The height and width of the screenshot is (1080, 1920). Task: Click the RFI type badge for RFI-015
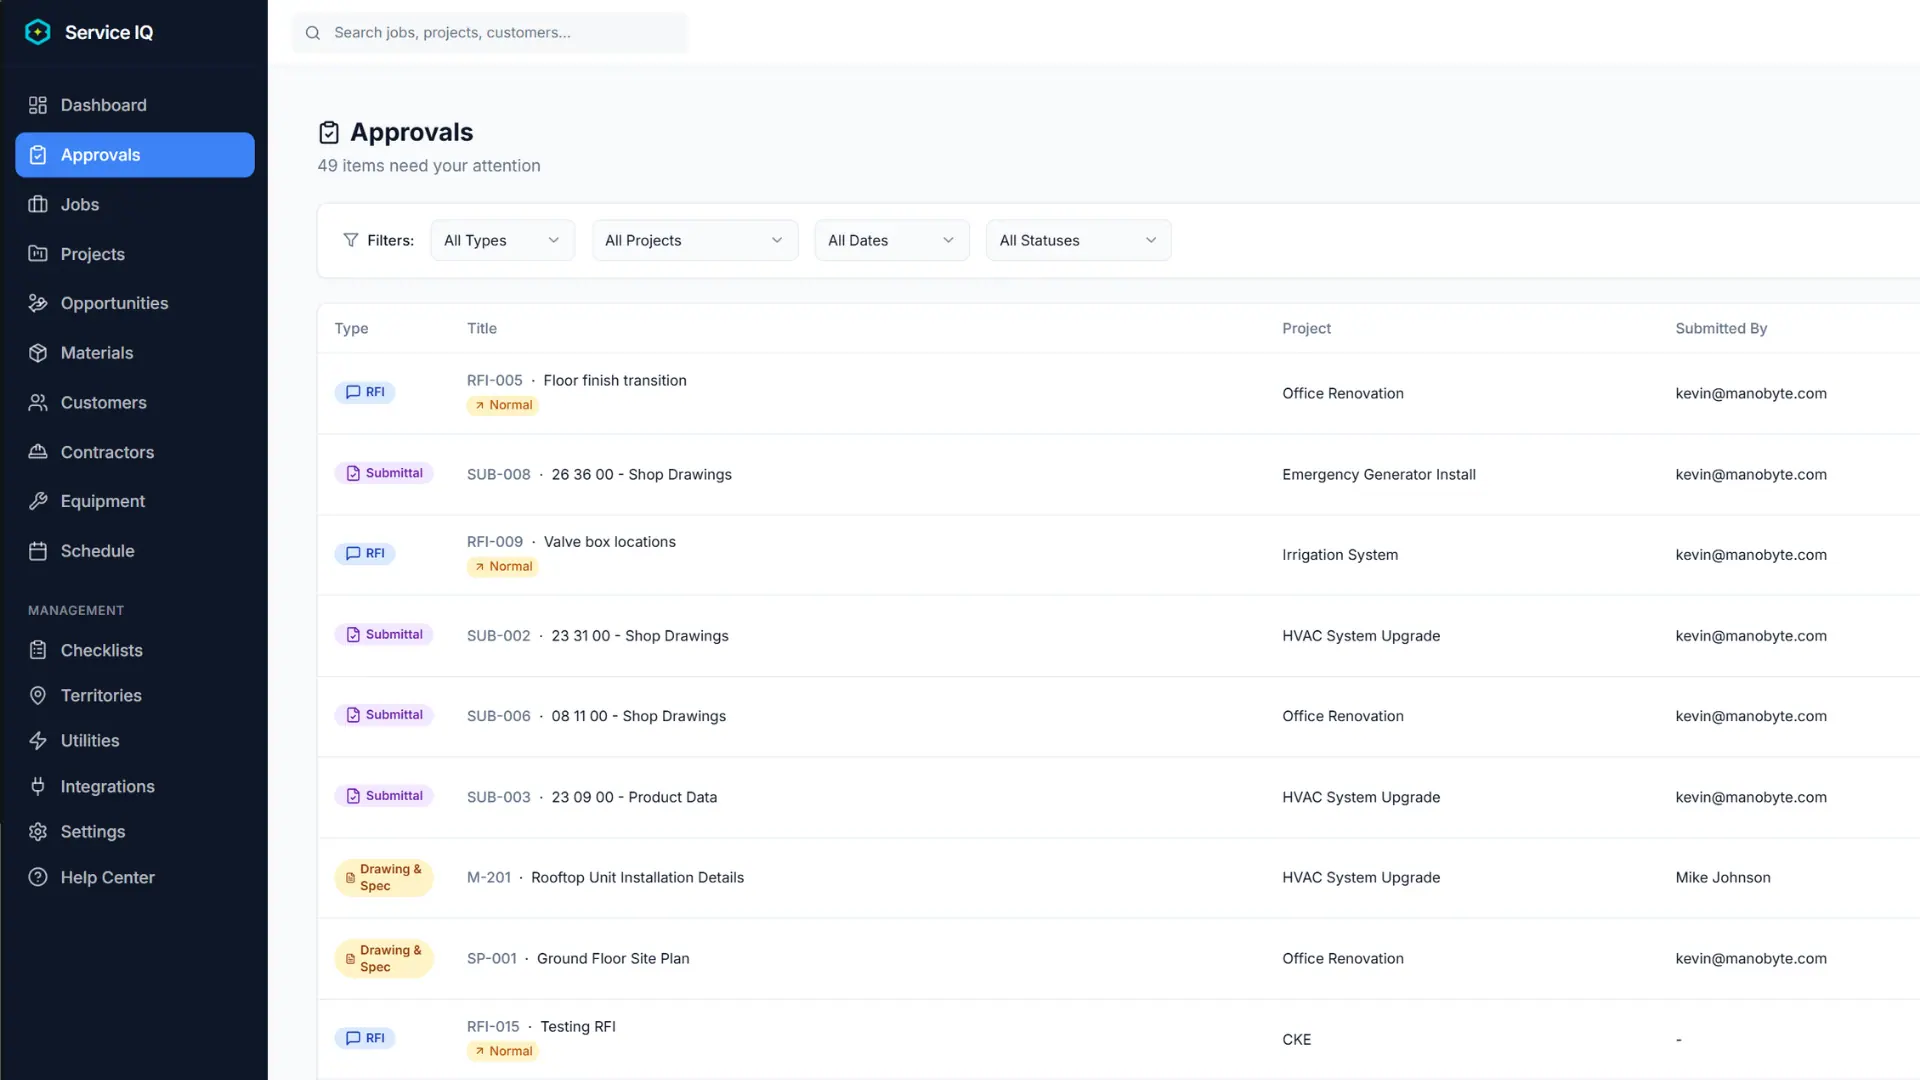365,1038
